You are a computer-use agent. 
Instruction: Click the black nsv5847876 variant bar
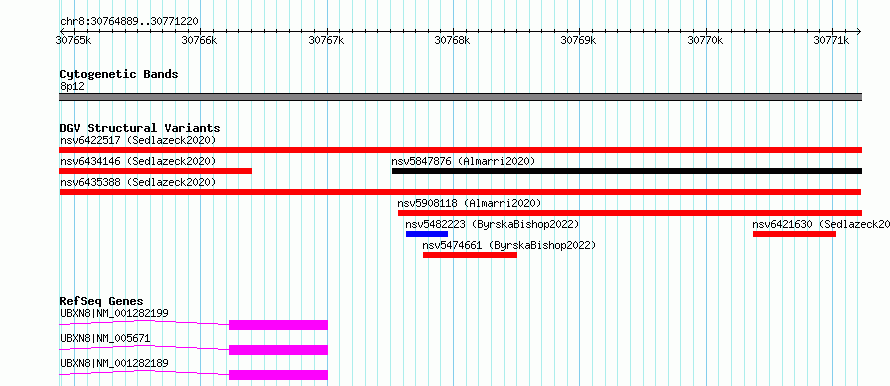pyautogui.click(x=627, y=171)
